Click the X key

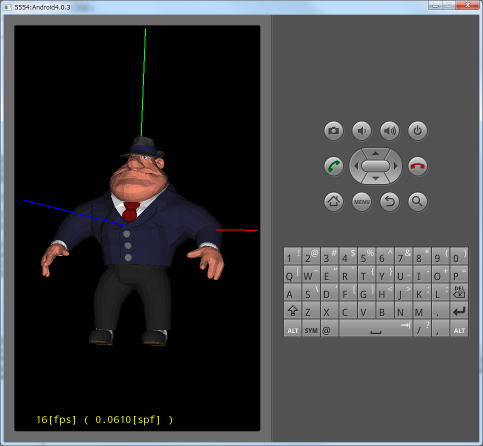(x=329, y=311)
